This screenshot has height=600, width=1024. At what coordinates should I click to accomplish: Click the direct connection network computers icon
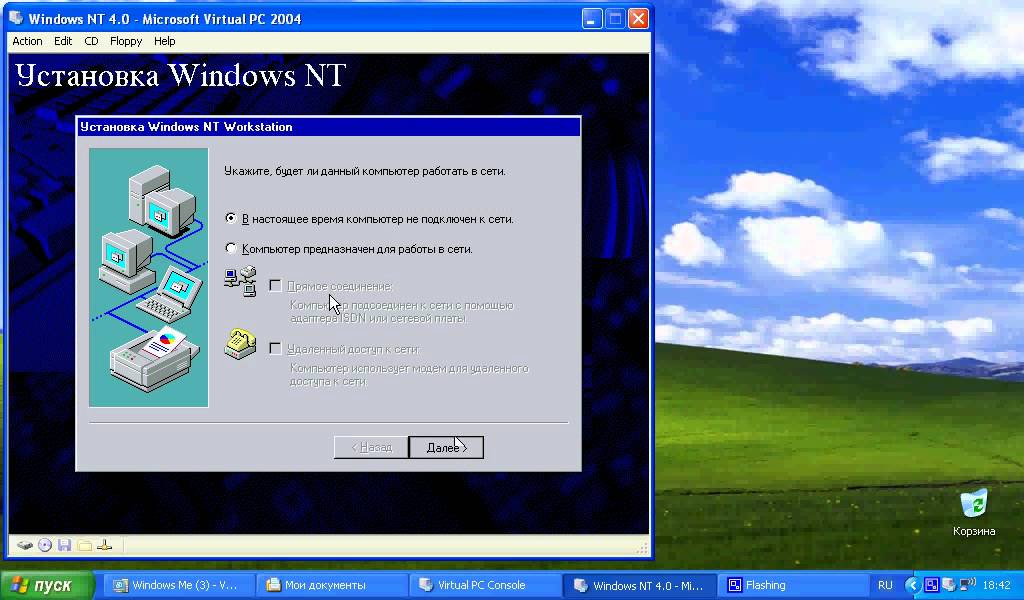[240, 281]
